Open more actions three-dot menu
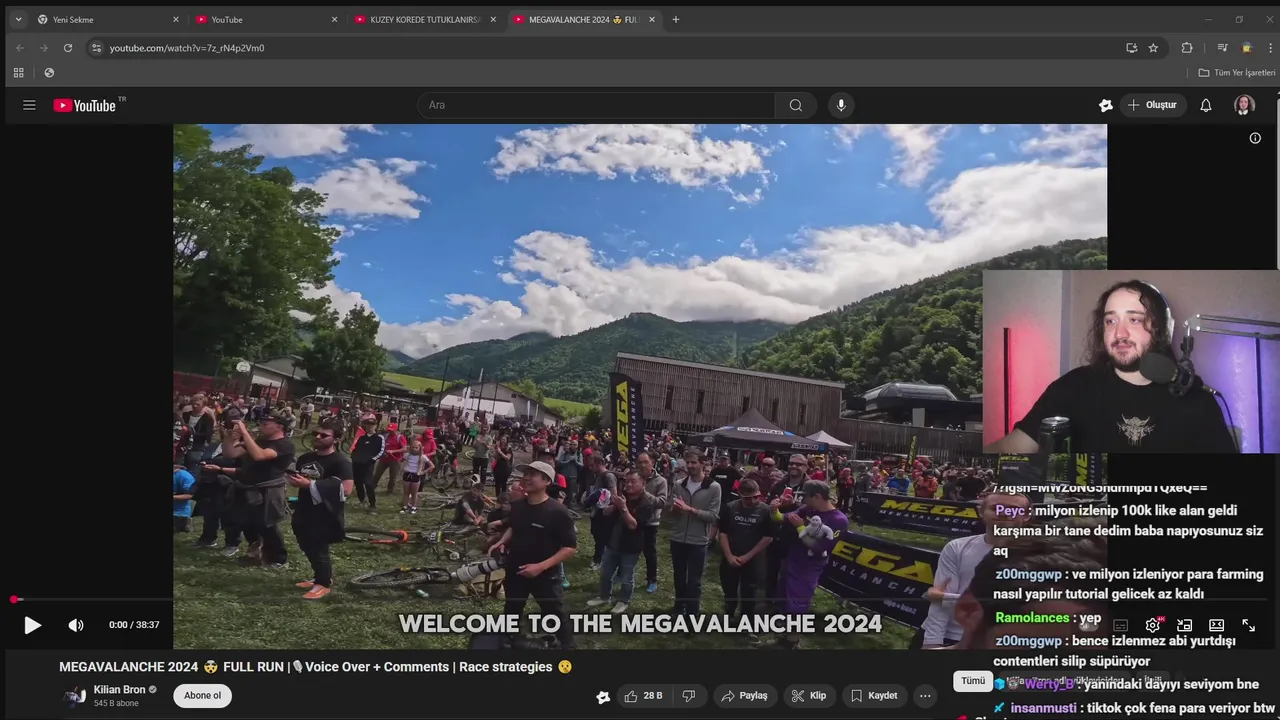Image resolution: width=1280 pixels, height=720 pixels. [x=925, y=696]
